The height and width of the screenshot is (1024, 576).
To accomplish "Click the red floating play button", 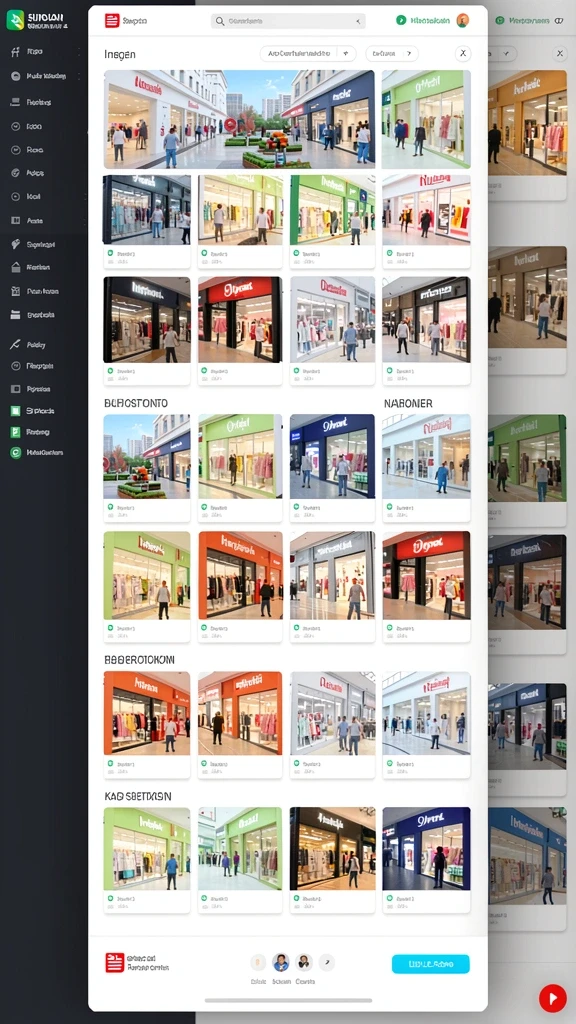I will 552,998.
